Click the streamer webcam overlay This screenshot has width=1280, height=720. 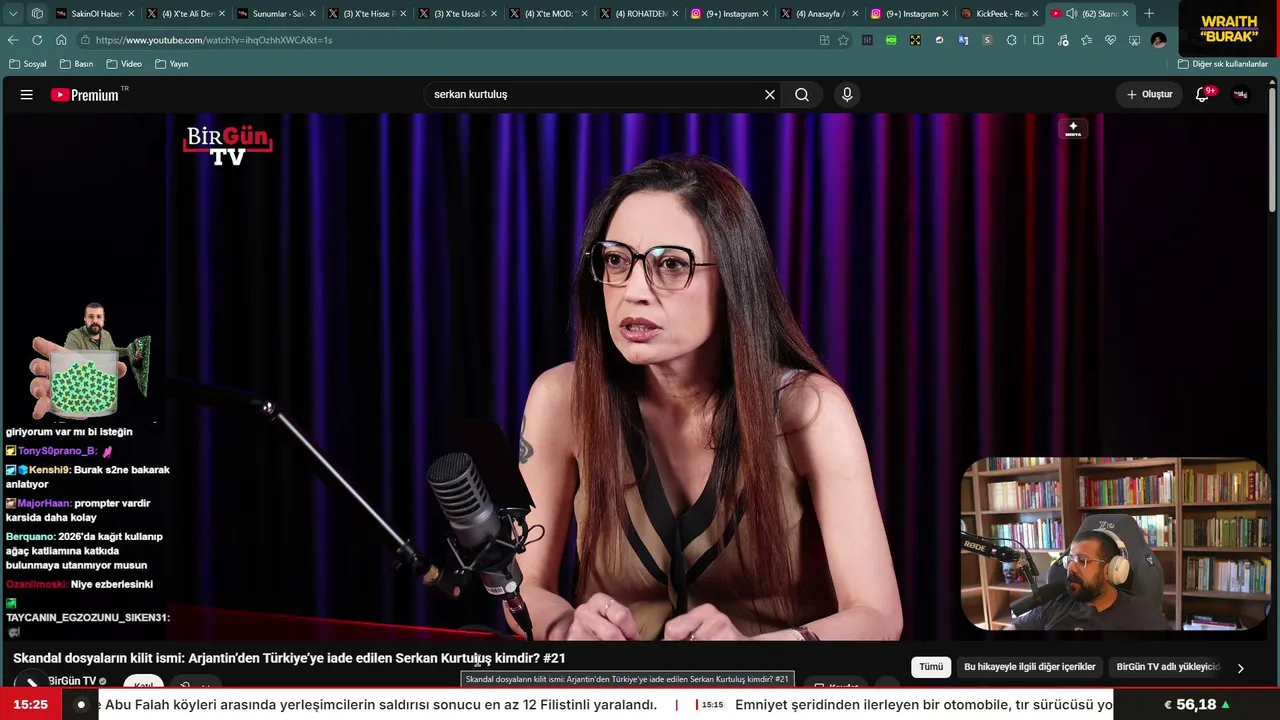(1115, 545)
